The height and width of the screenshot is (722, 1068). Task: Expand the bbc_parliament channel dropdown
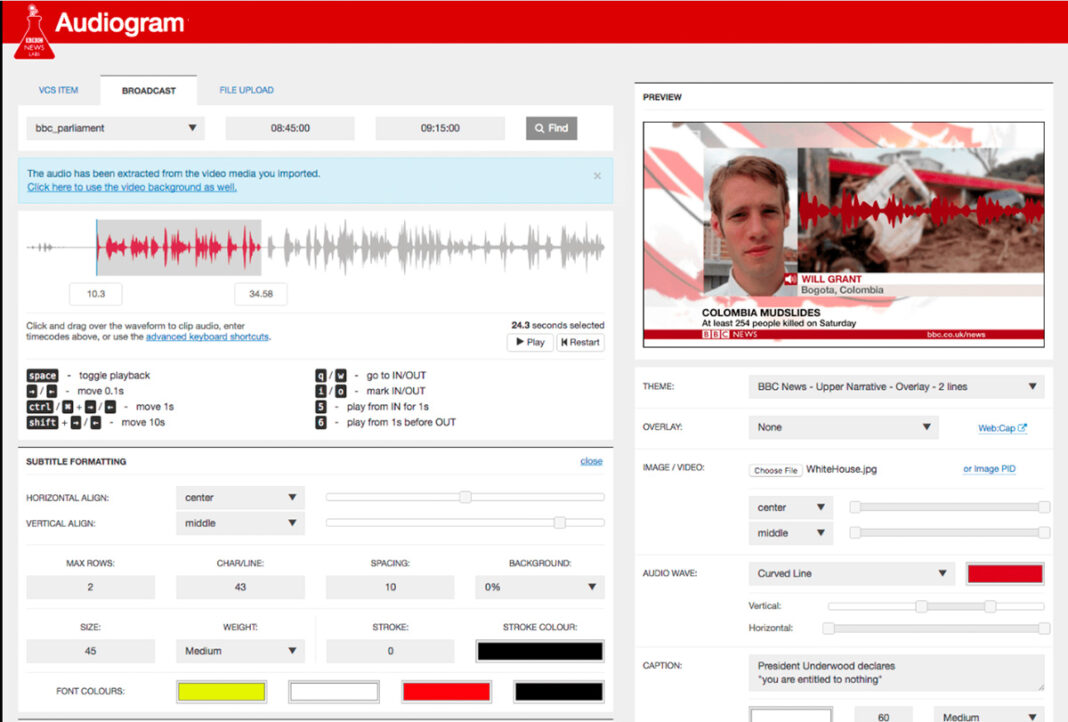(115, 128)
